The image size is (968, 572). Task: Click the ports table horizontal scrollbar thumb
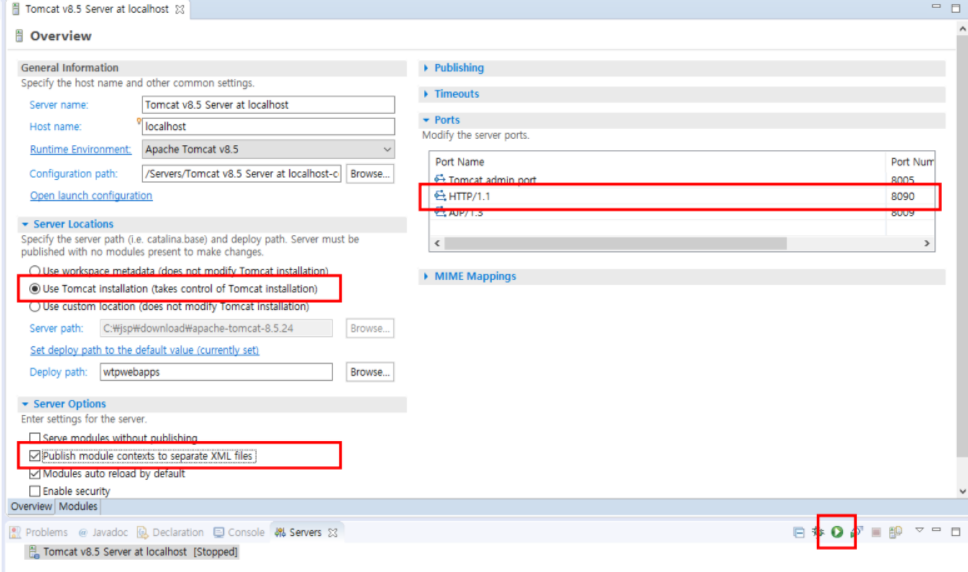(615, 243)
